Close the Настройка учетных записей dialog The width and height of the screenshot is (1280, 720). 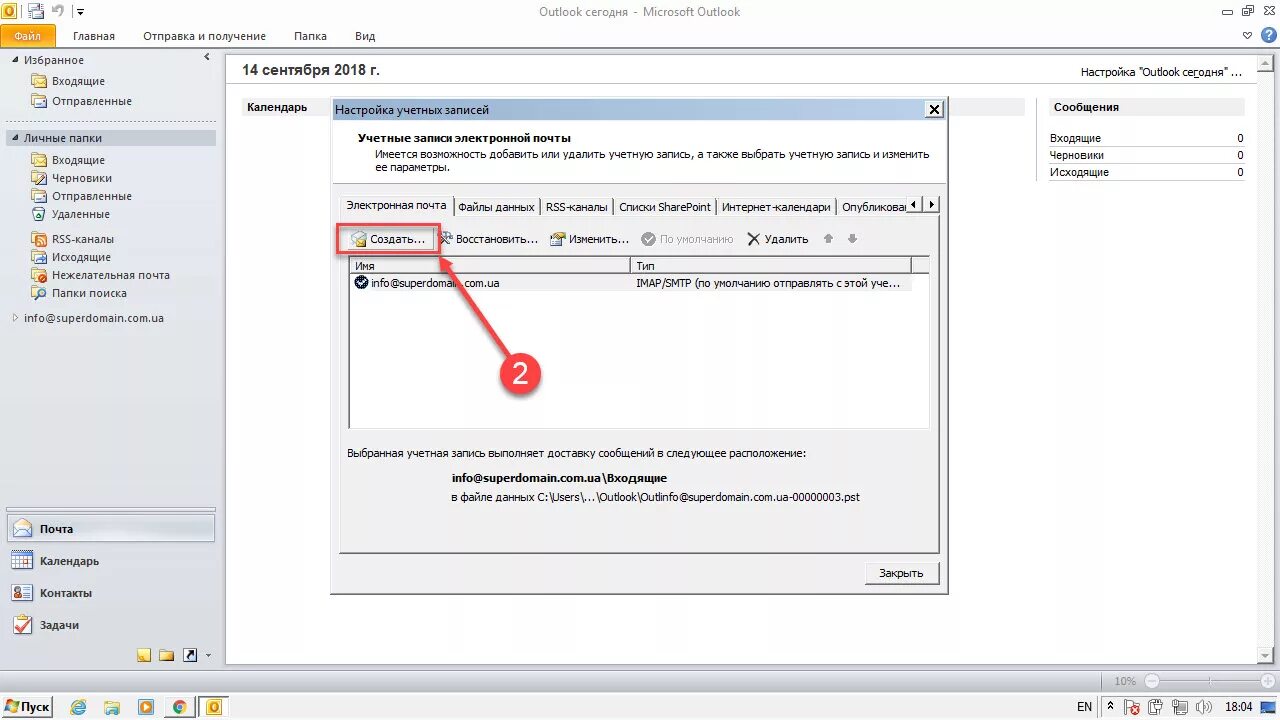(x=934, y=109)
